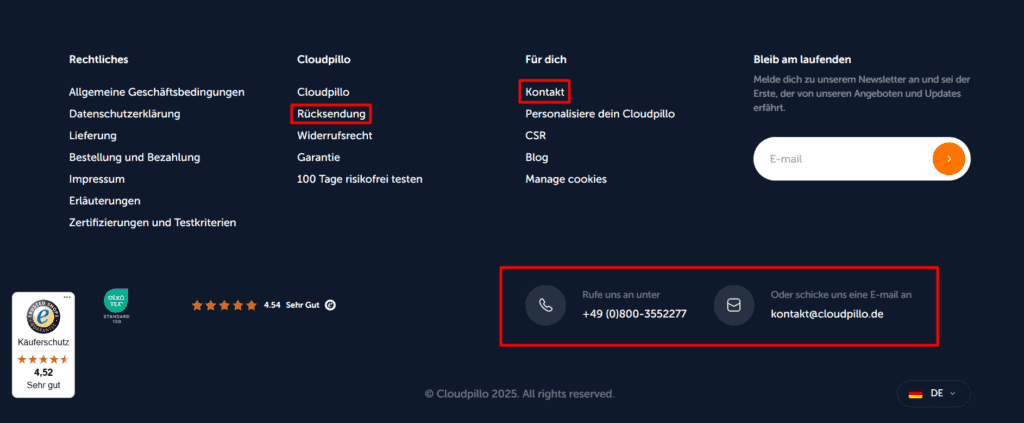Click the kontakt@cloudpillo.de email address
The height and width of the screenshot is (423, 1024).
[827, 314]
